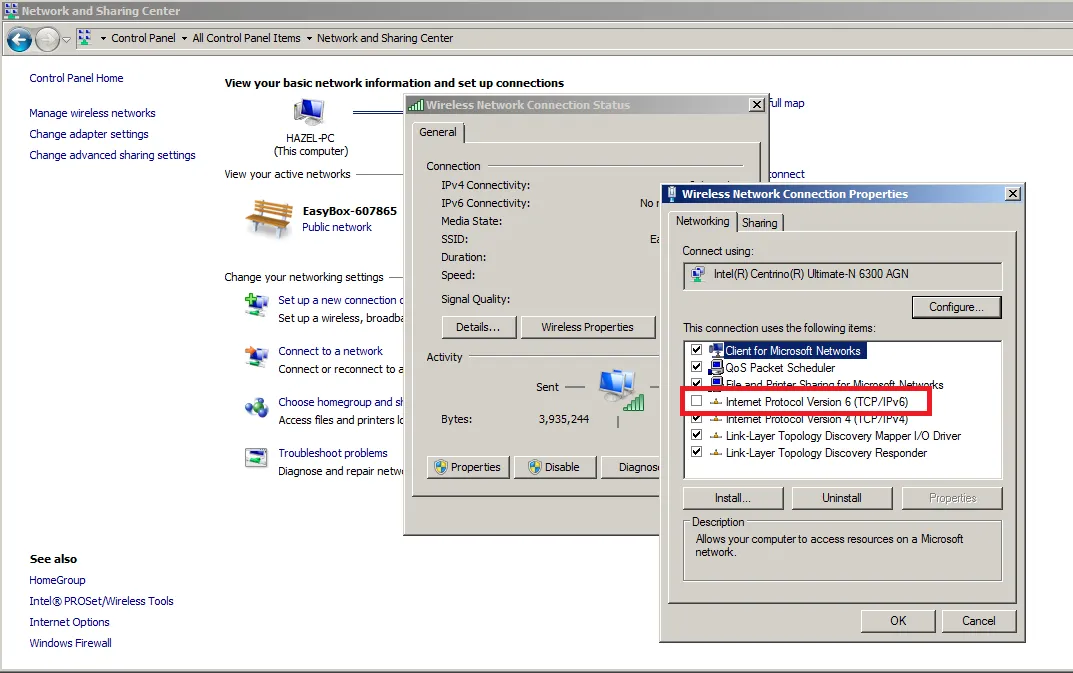Open Set up a new connection link
The image size is (1073, 673).
click(340, 300)
